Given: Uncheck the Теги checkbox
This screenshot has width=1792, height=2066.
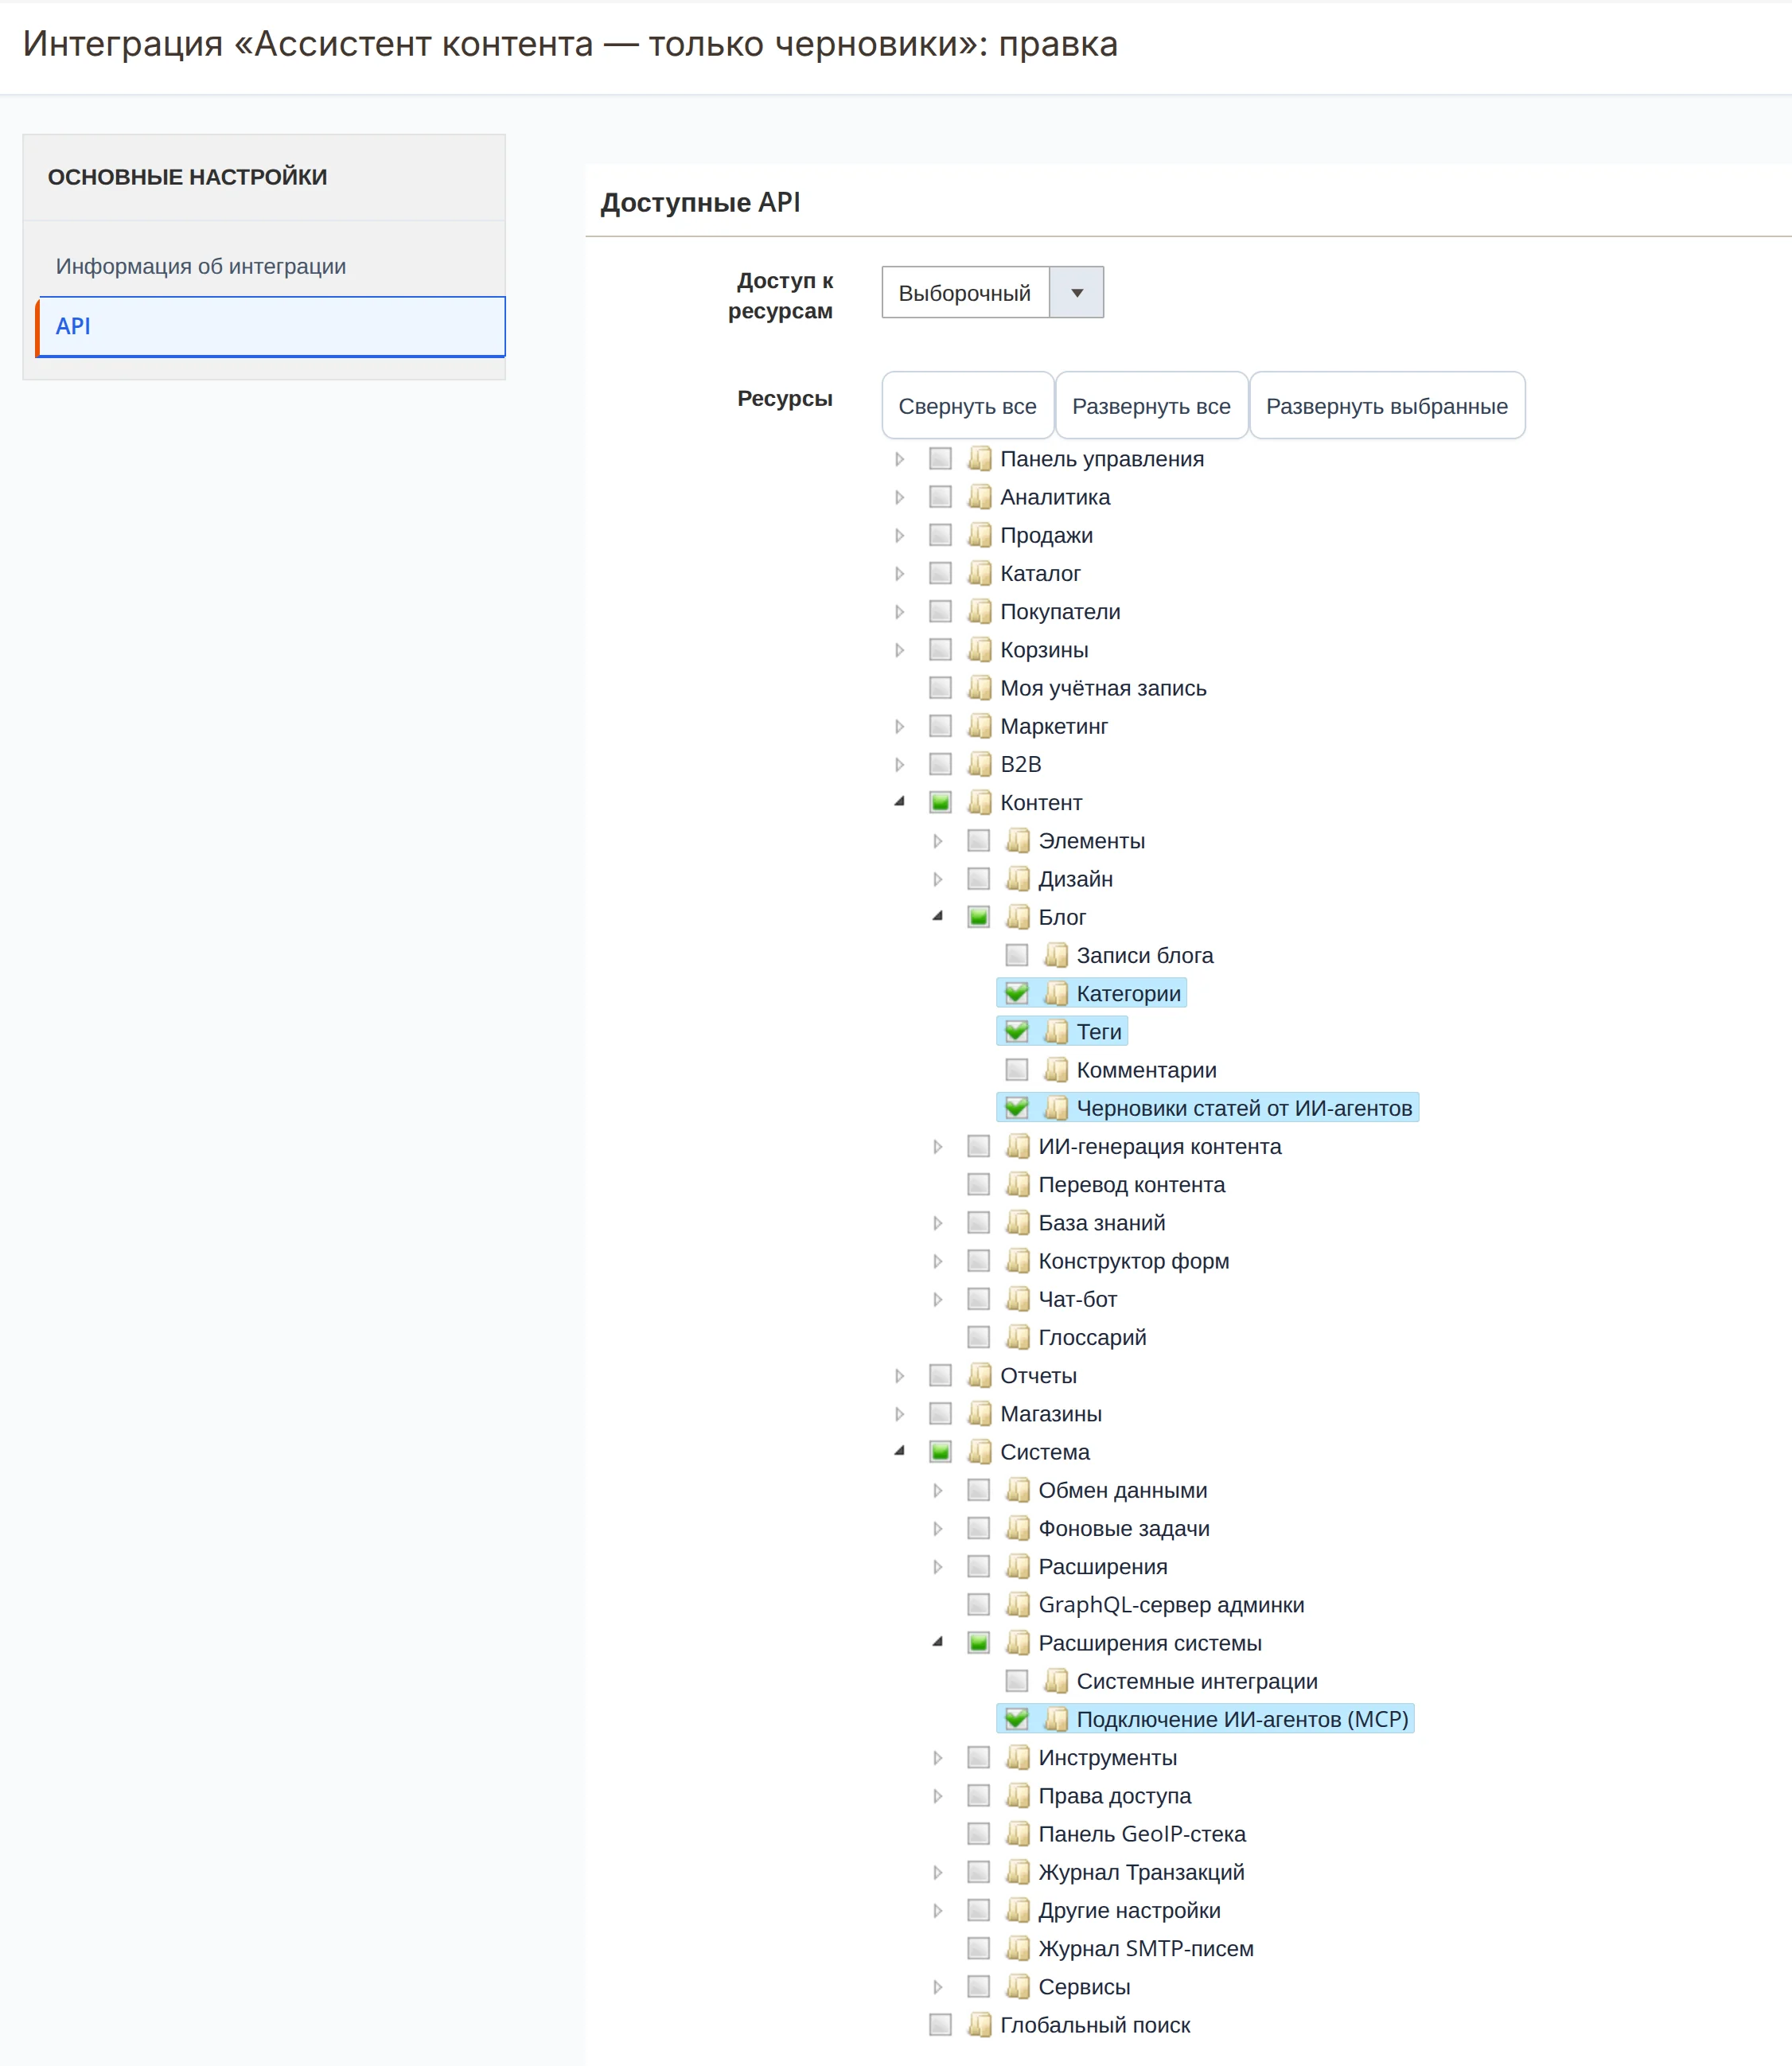Looking at the screenshot, I should [x=1016, y=1031].
